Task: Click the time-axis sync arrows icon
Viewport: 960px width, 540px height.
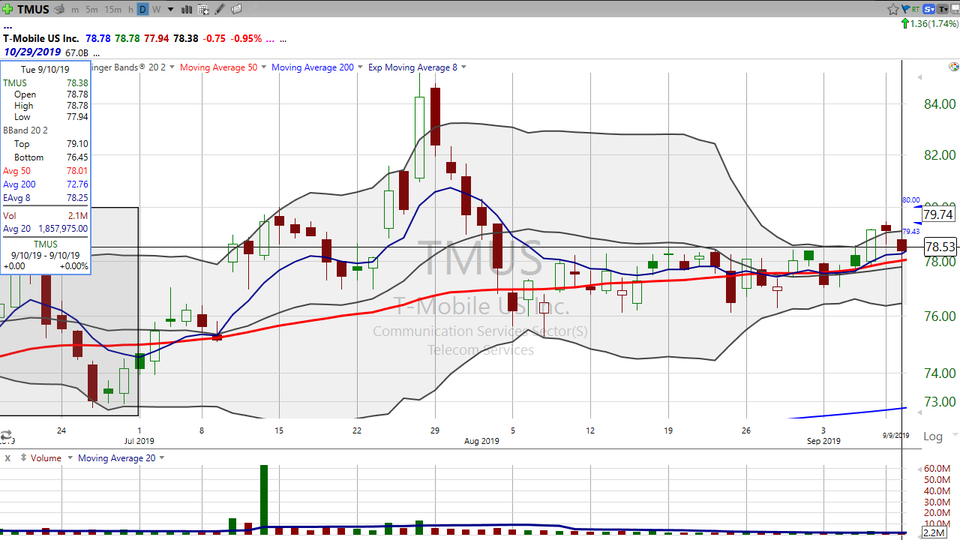Action: click(6, 436)
